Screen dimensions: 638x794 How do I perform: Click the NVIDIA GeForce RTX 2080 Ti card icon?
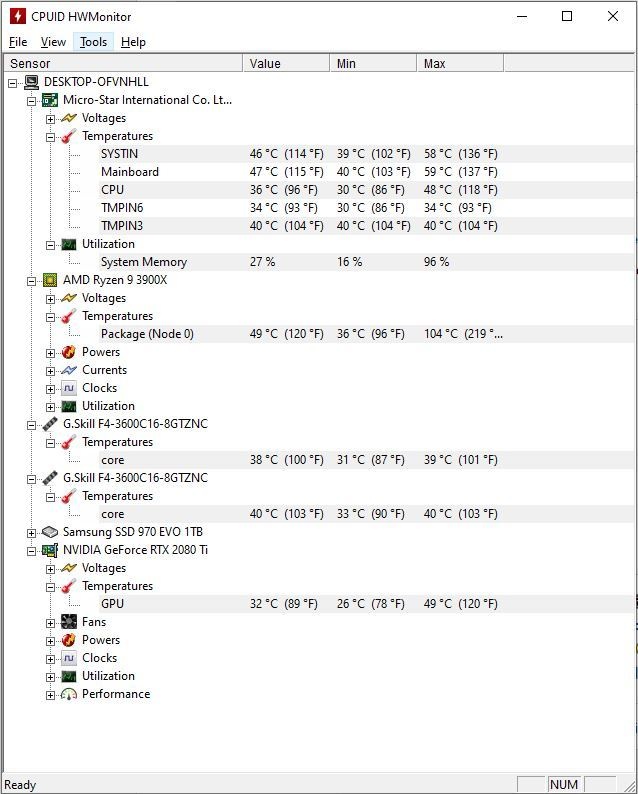tap(50, 550)
